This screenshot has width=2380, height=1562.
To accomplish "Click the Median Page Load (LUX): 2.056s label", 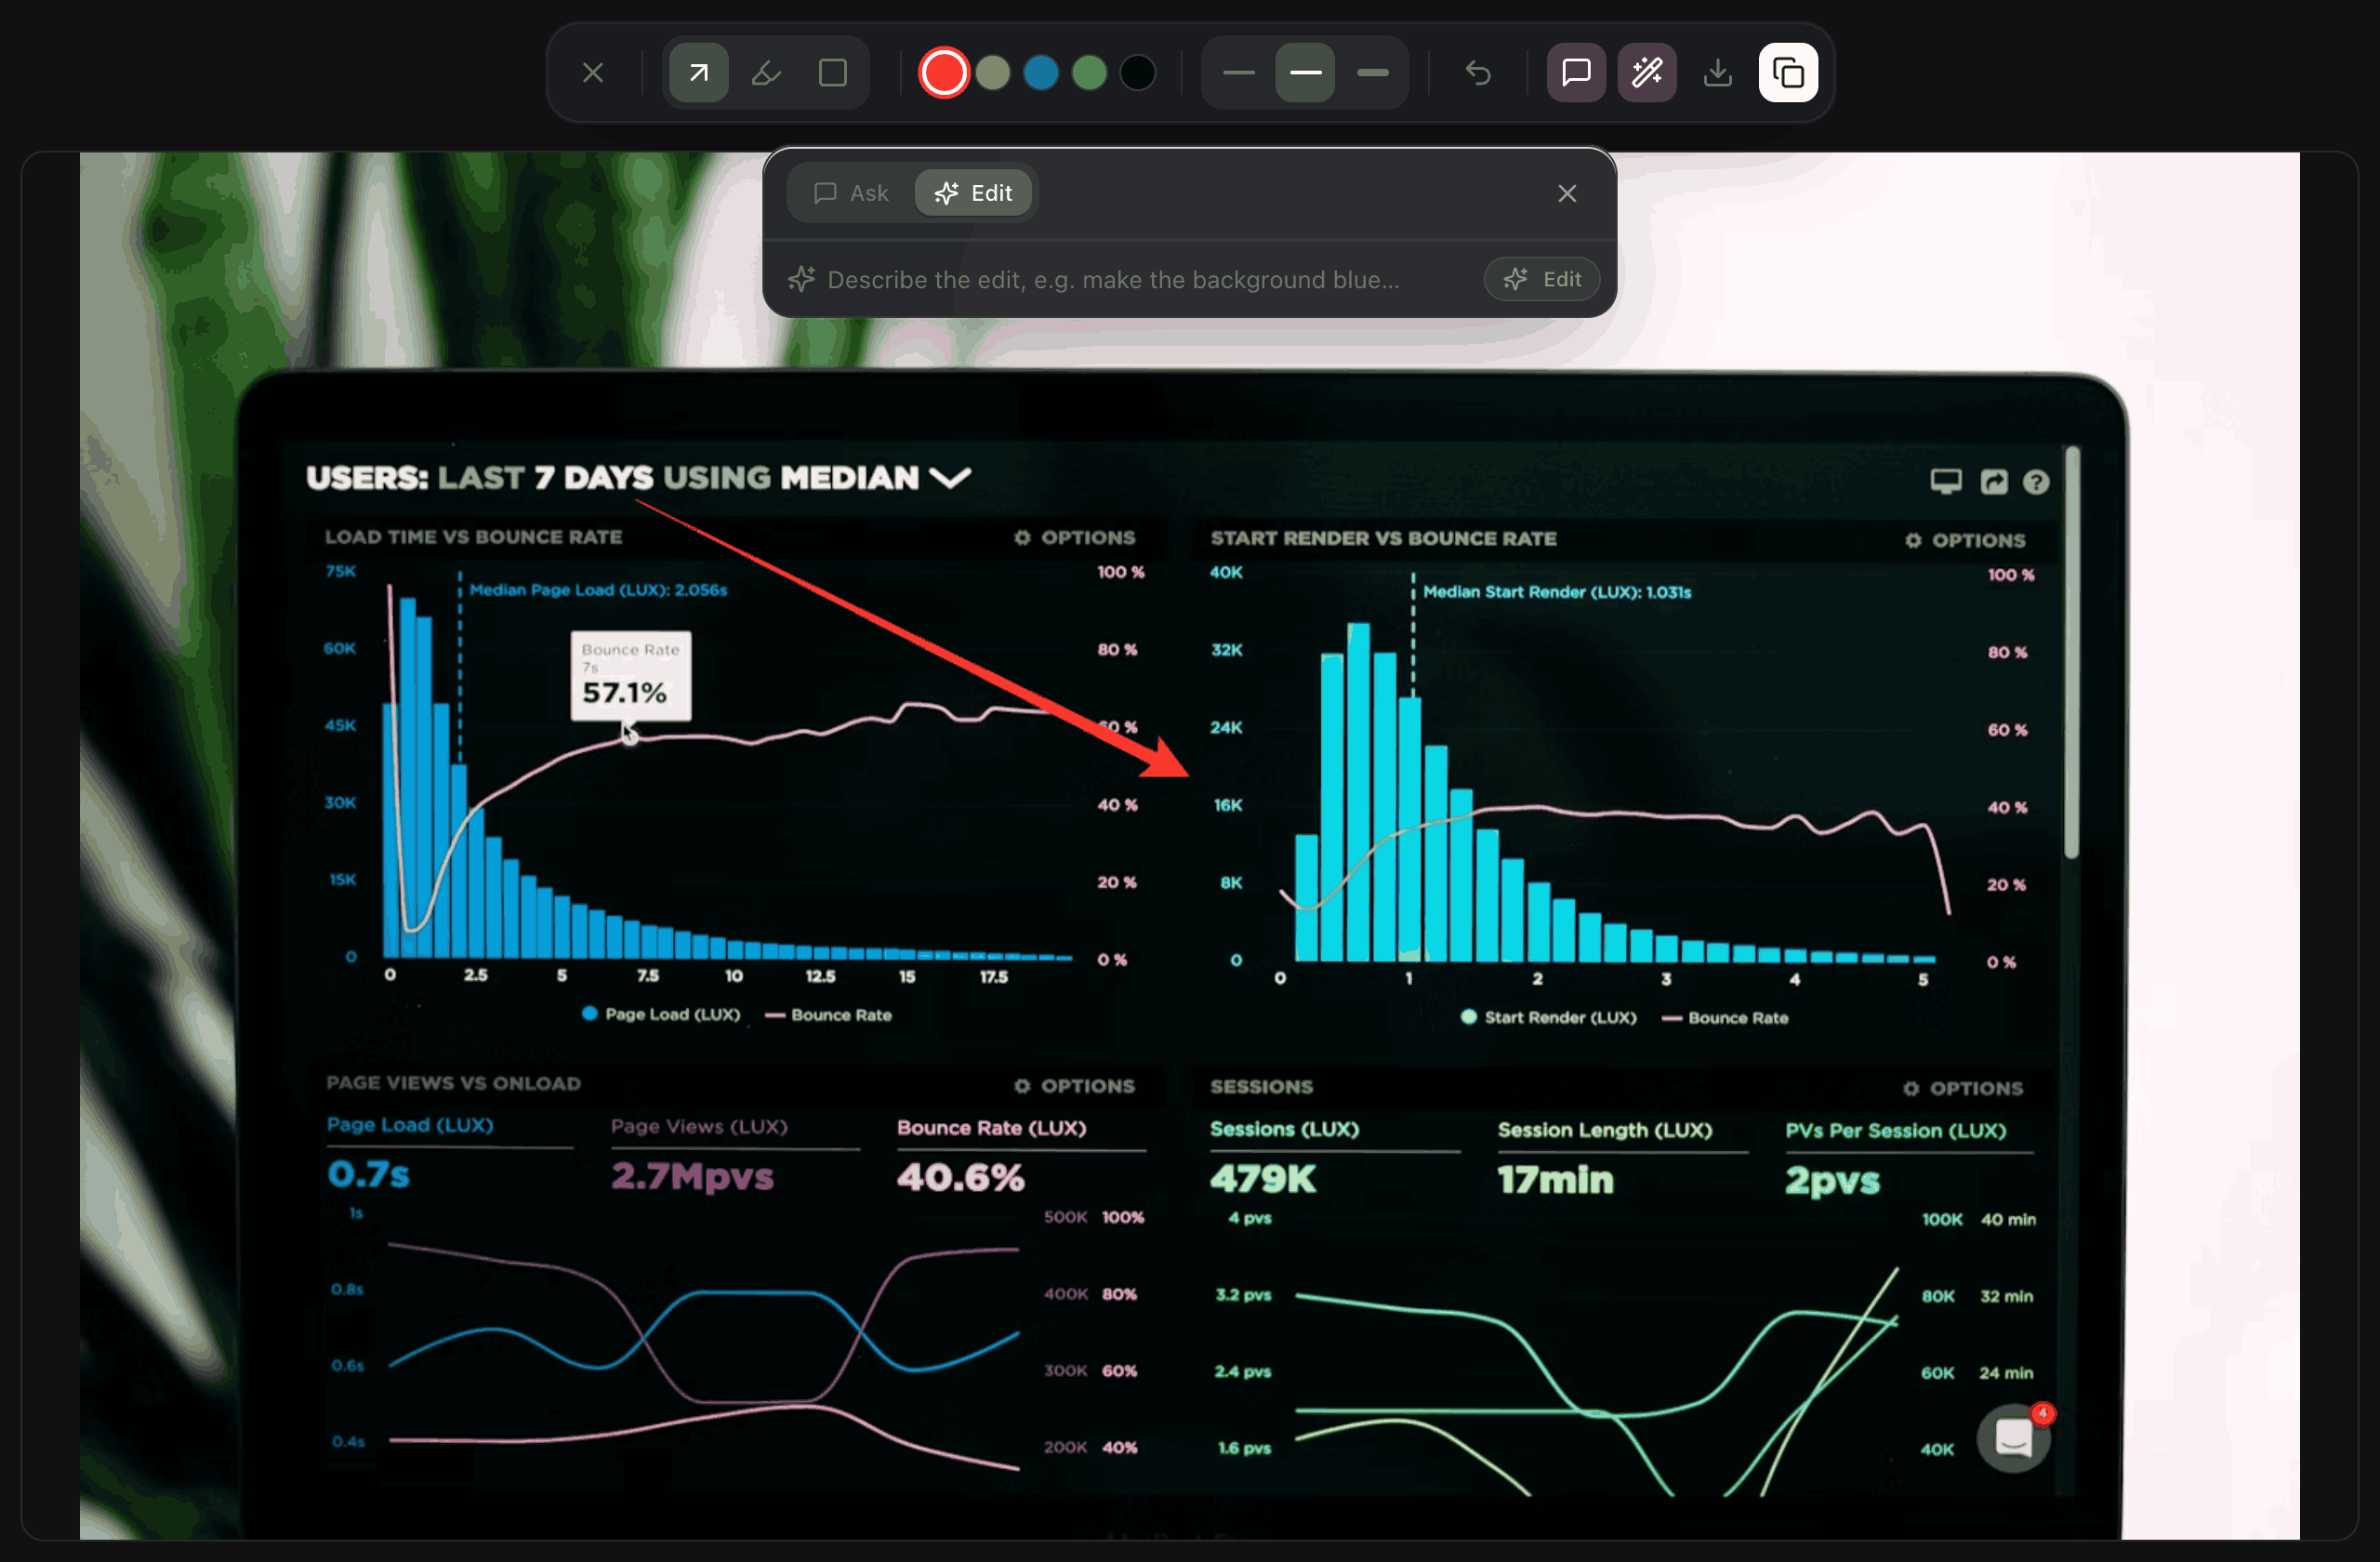I will click(598, 590).
